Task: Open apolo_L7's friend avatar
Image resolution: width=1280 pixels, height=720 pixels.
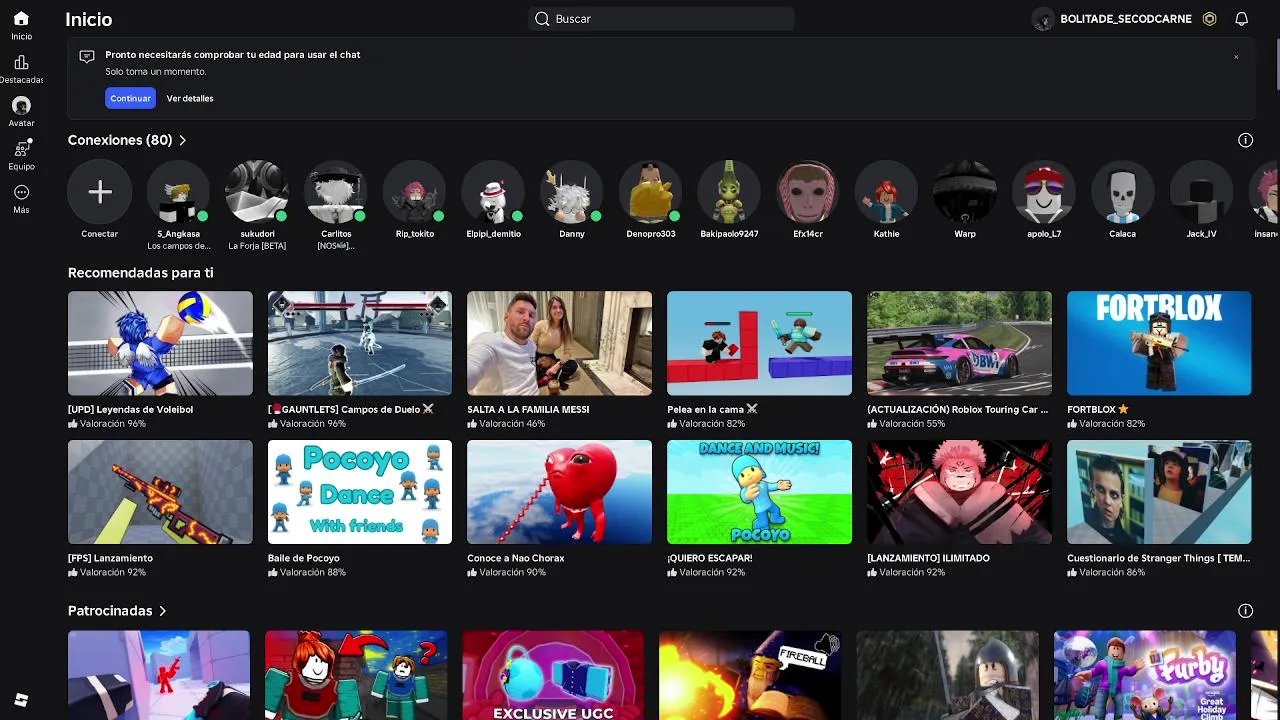Action: pos(1044,192)
